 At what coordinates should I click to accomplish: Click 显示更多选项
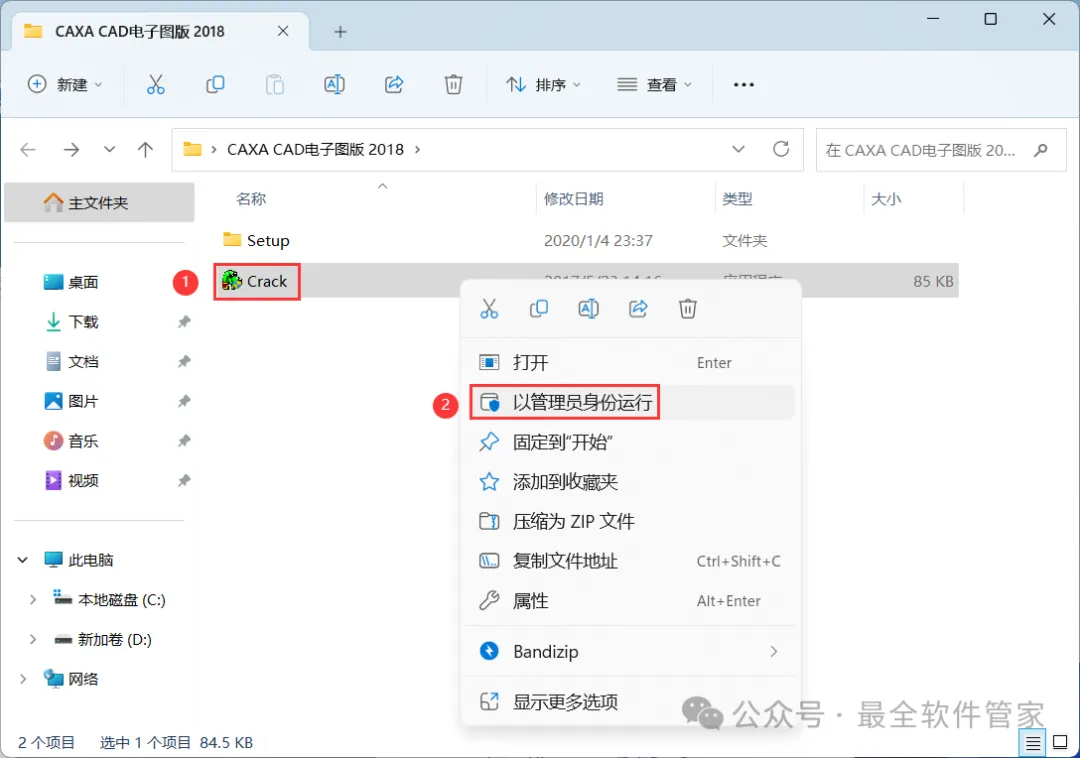(631, 702)
